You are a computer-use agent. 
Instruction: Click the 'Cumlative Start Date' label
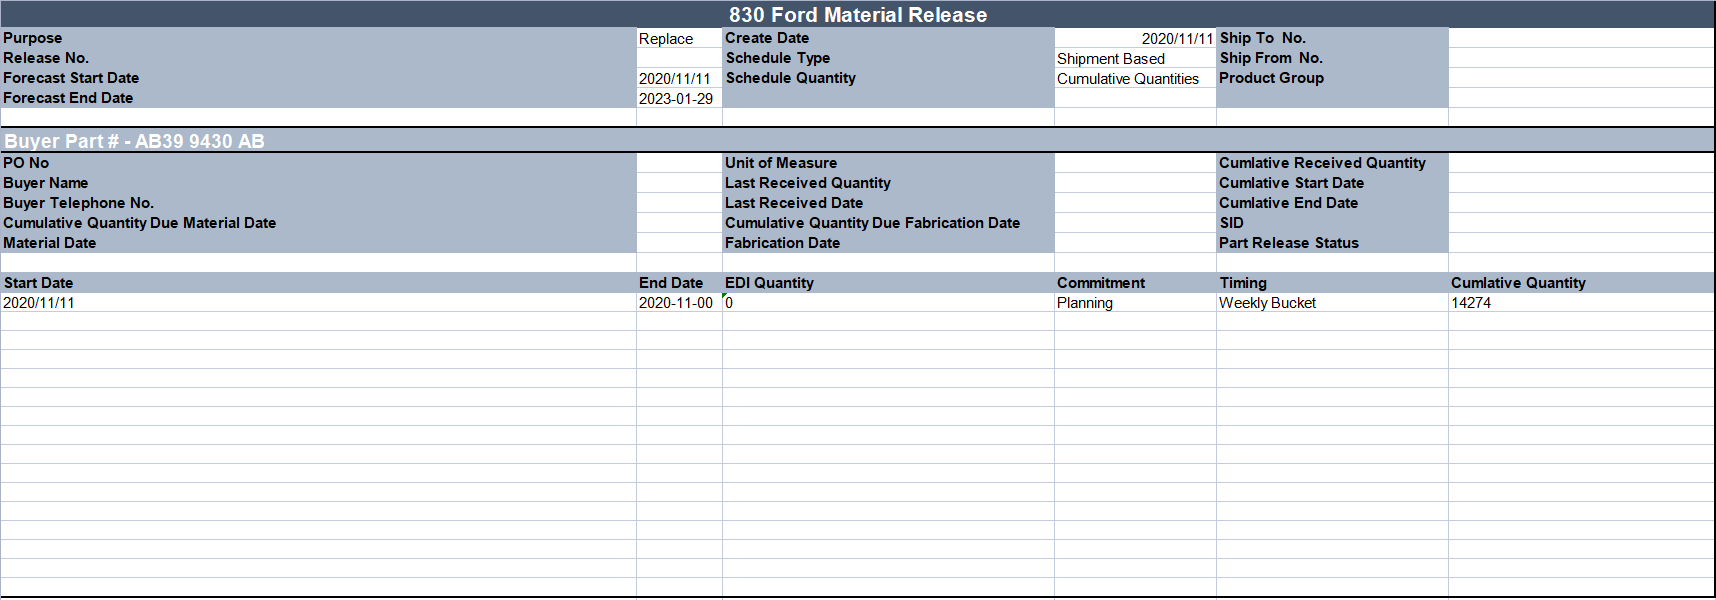click(1332, 183)
